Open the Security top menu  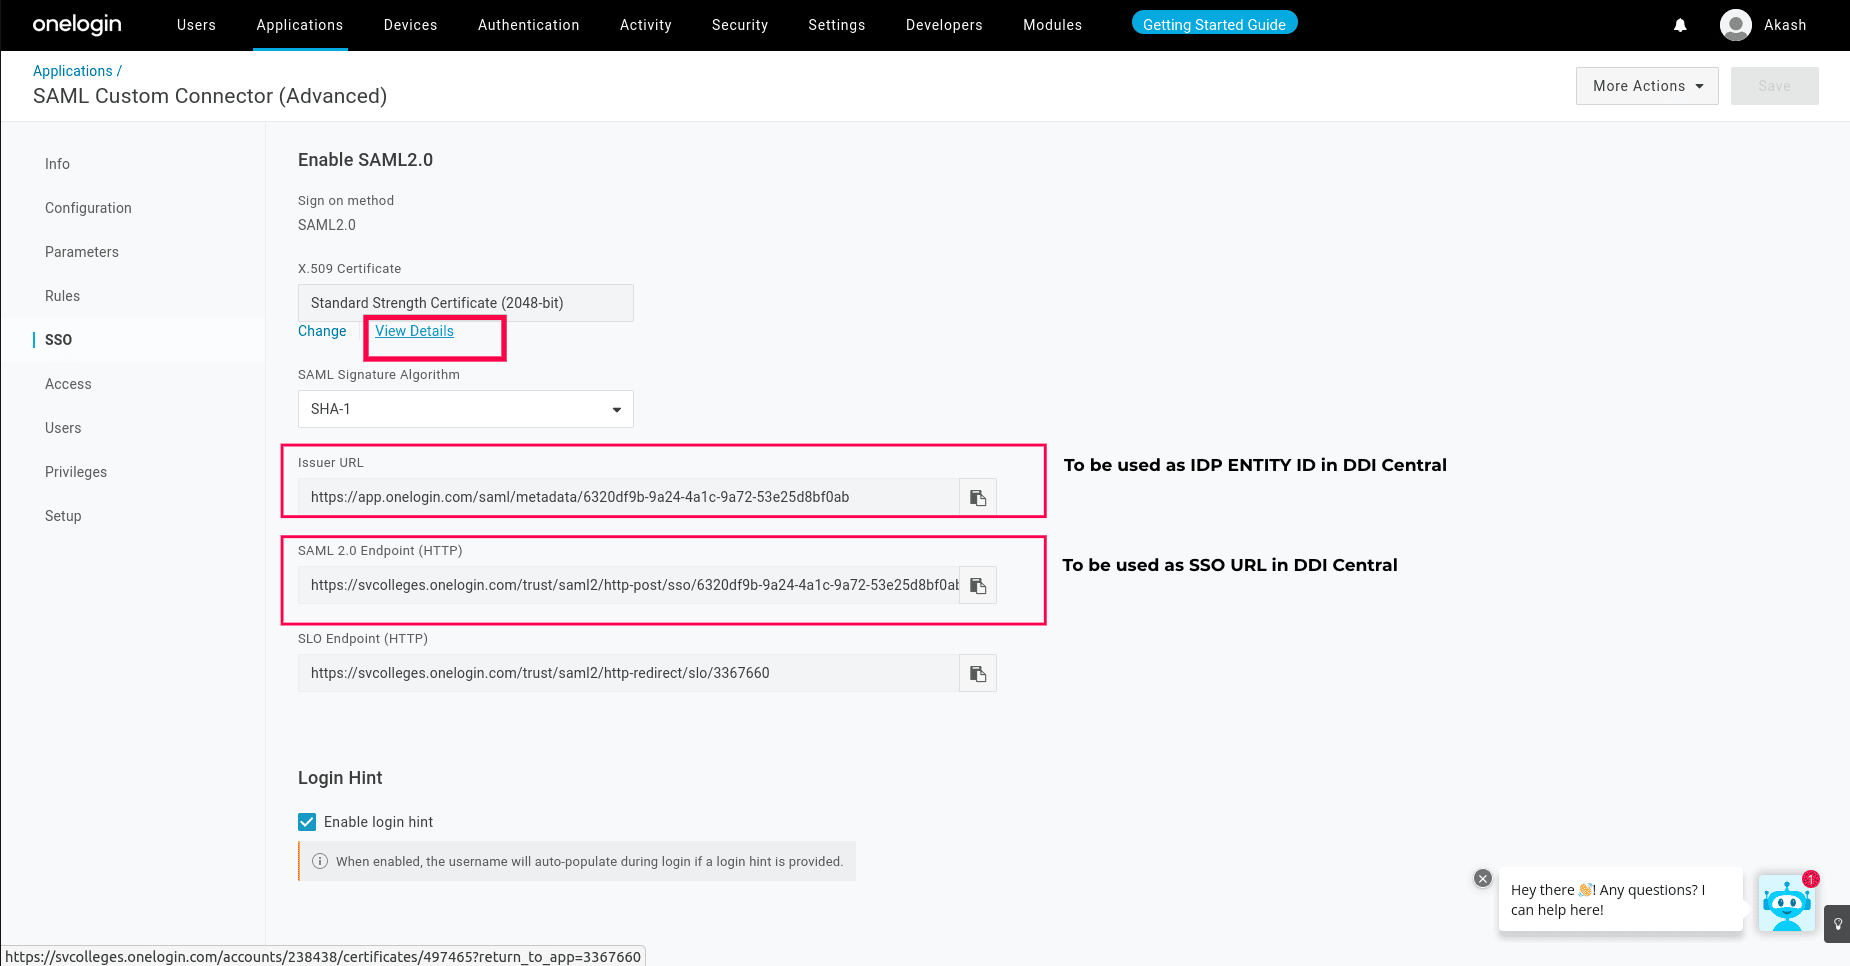coord(740,25)
